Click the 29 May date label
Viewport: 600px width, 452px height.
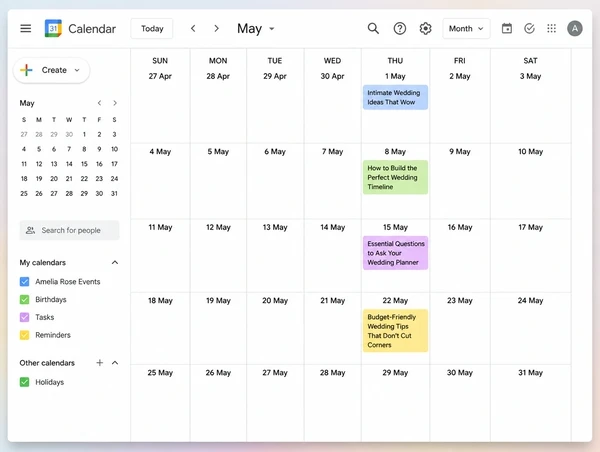point(395,372)
